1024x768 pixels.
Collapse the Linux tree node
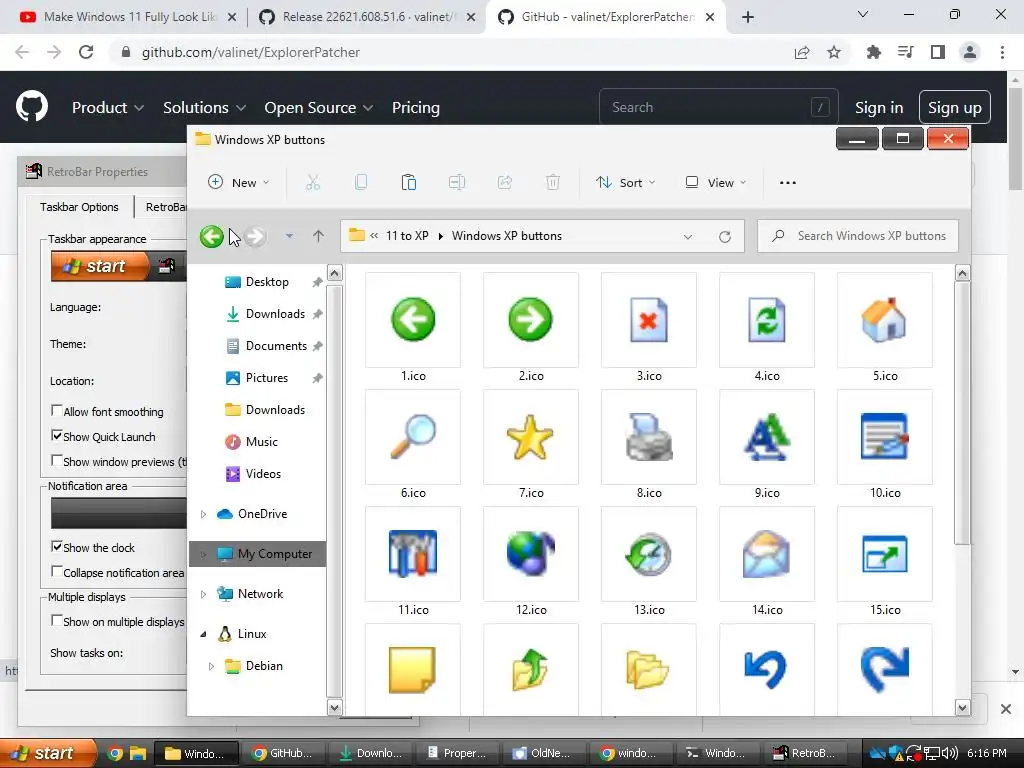coord(203,634)
